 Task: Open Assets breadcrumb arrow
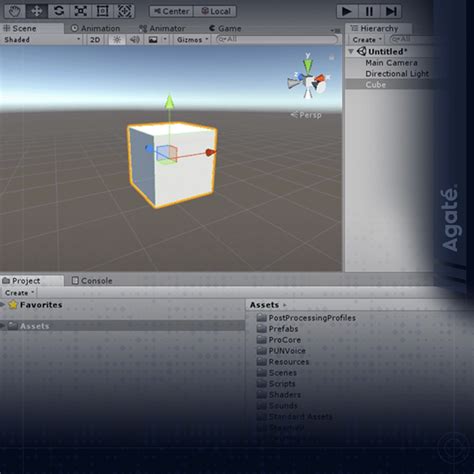click(x=285, y=305)
